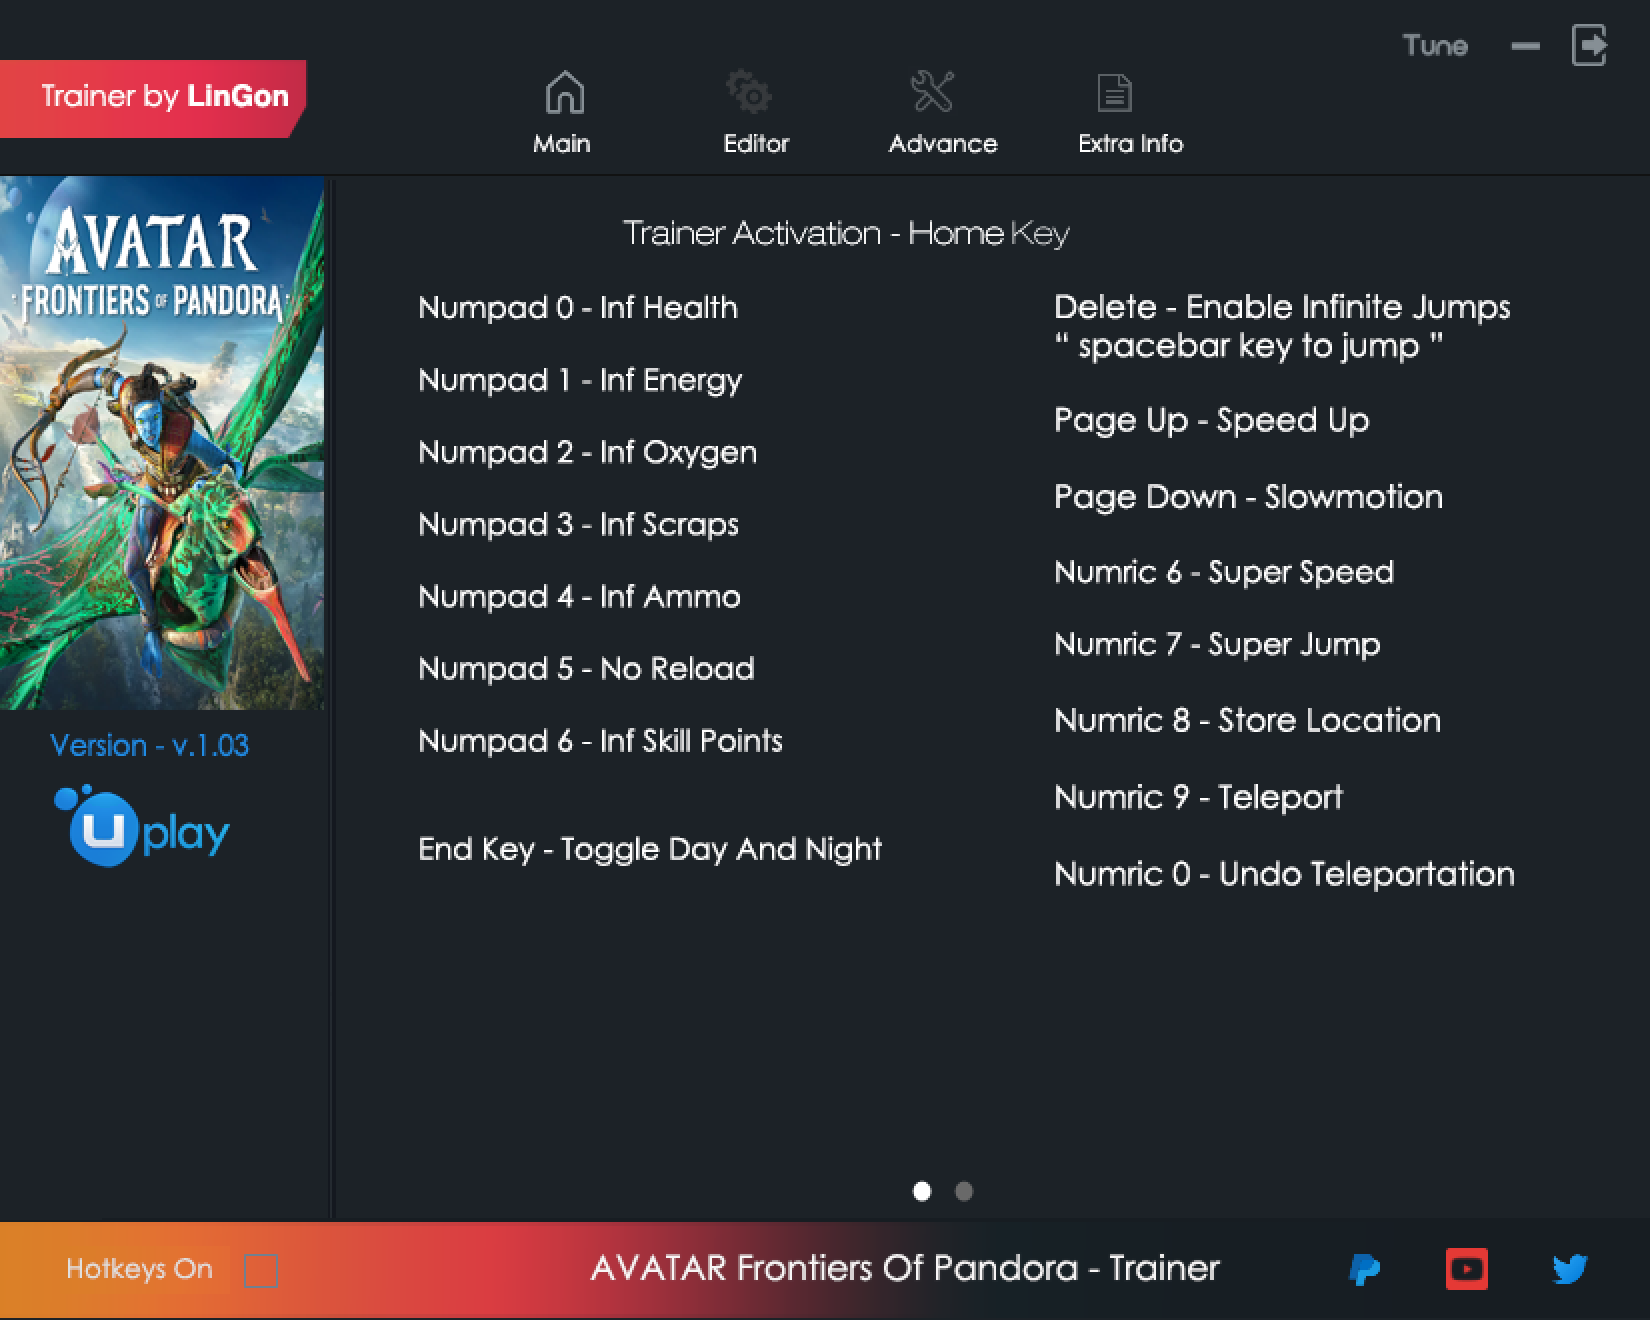The width and height of the screenshot is (1650, 1320).
Task: Click Numpad 6 - Inf Skill Points
Action: (600, 741)
